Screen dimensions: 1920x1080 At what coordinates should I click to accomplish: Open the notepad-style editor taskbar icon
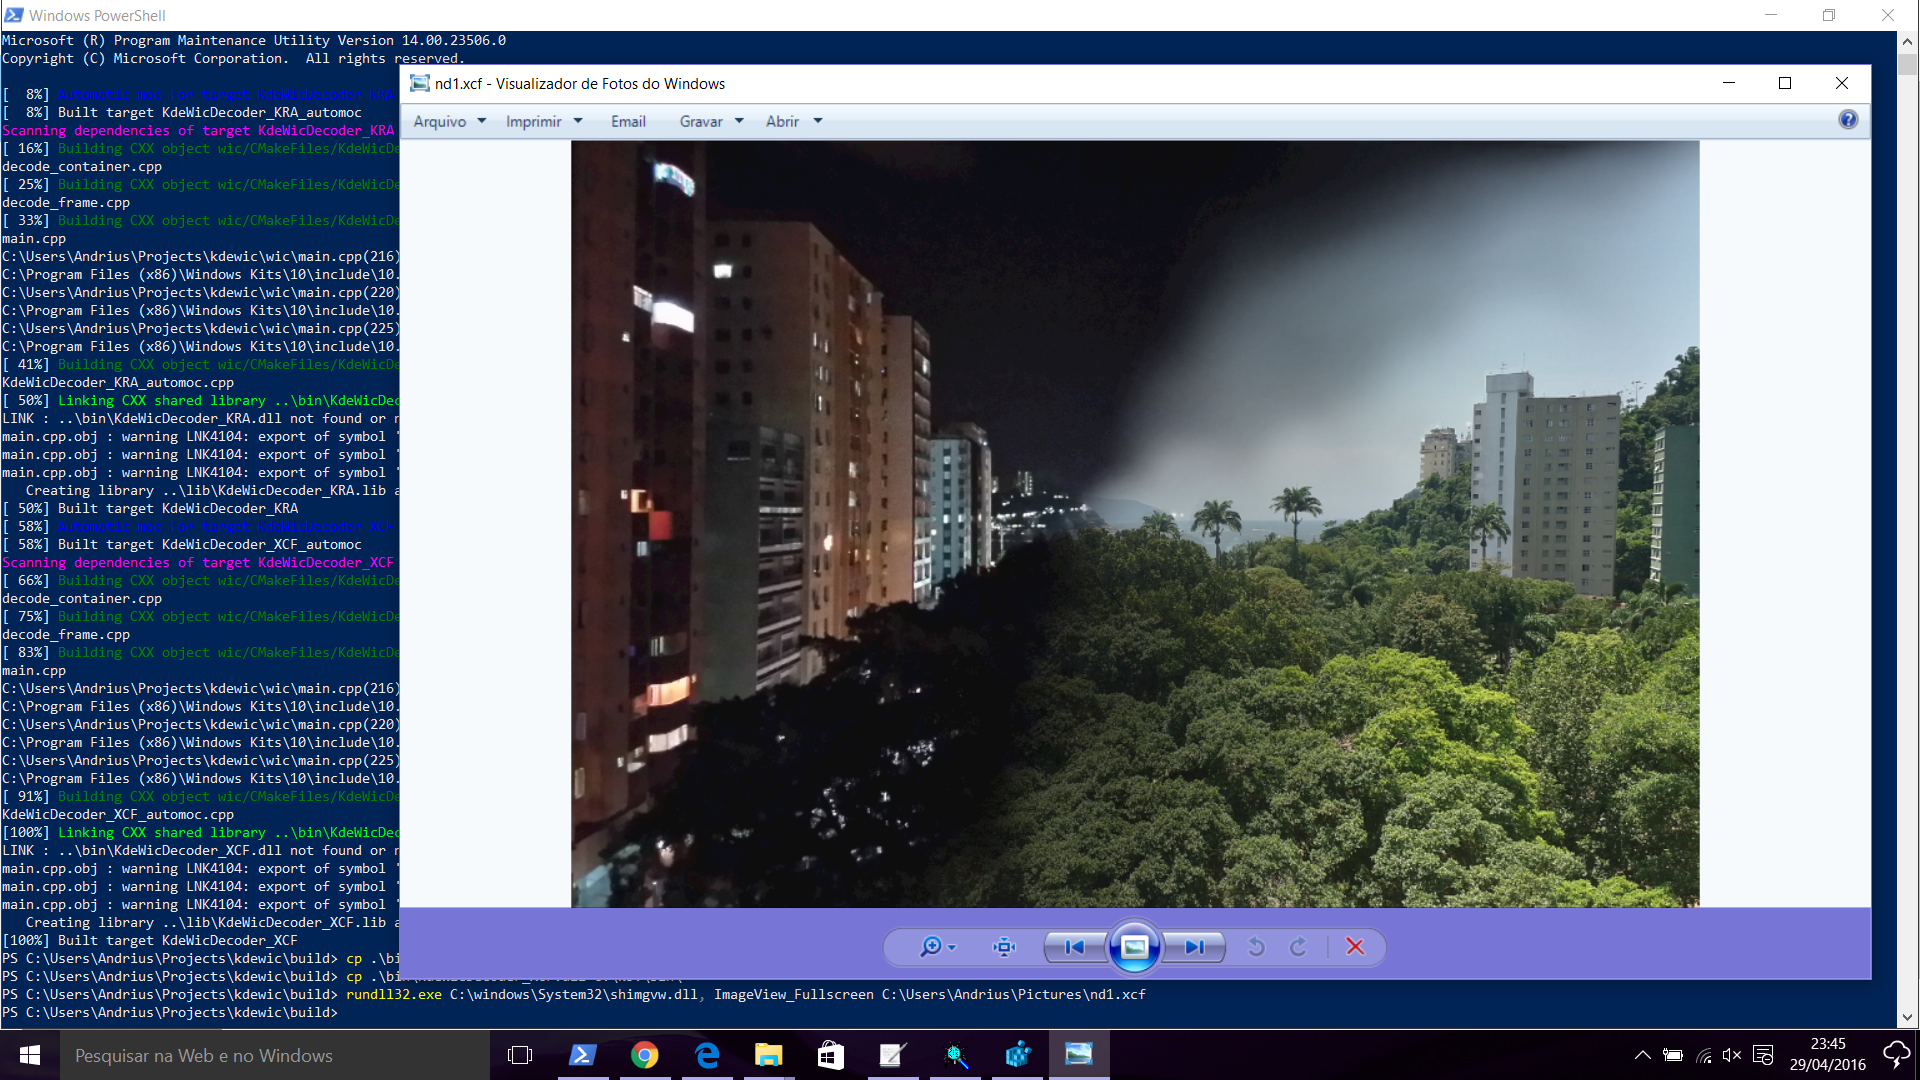point(893,1055)
